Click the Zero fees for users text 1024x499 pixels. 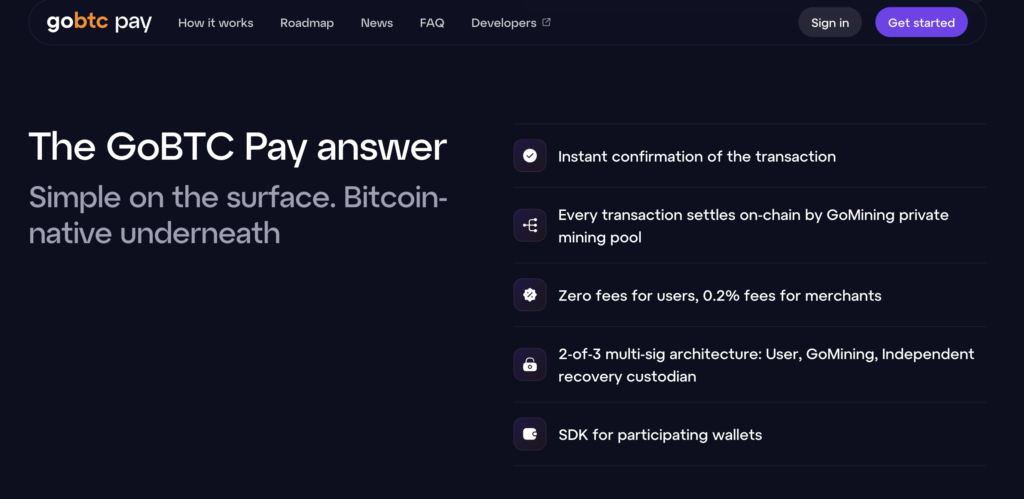pyautogui.click(x=628, y=296)
